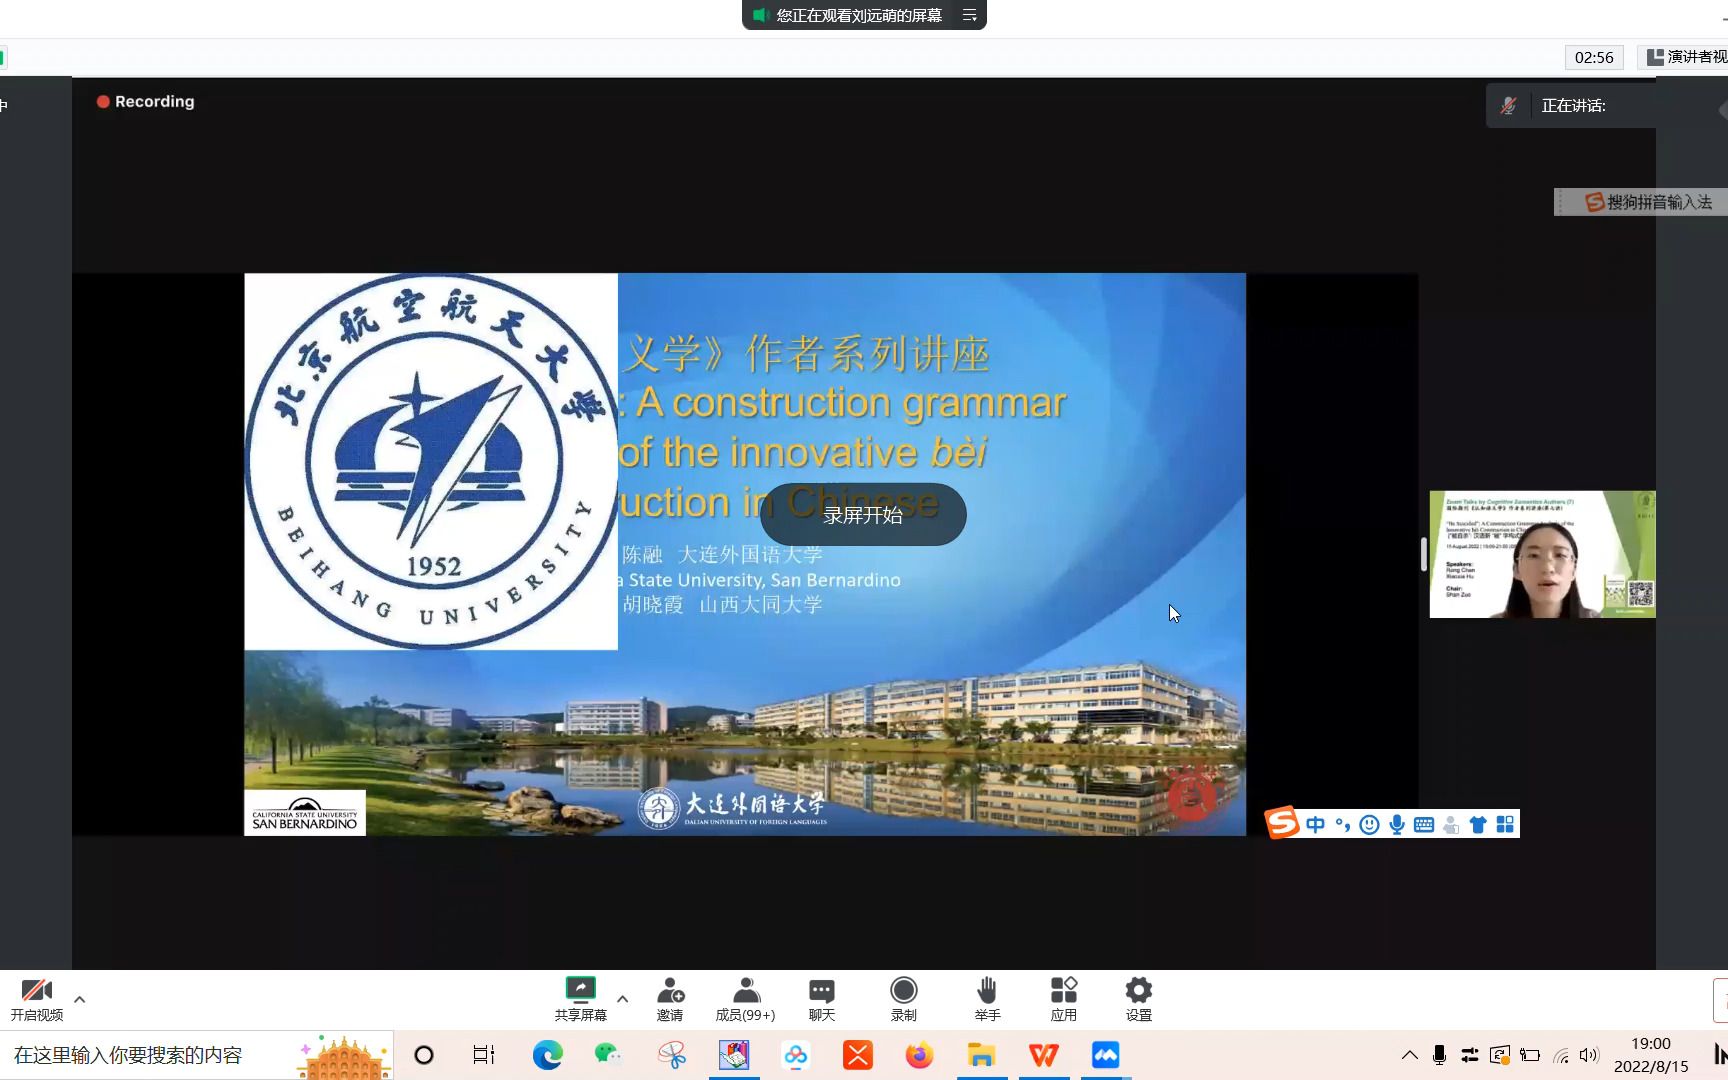The image size is (1728, 1080).
Task: Open WPS Office from taskbar
Action: point(1043,1055)
